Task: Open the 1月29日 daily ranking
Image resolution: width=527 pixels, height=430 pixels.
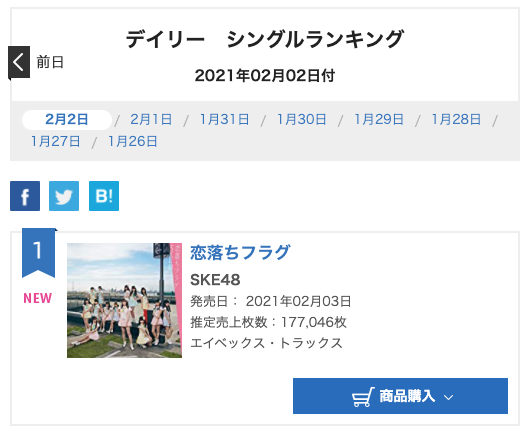Action: point(379,120)
